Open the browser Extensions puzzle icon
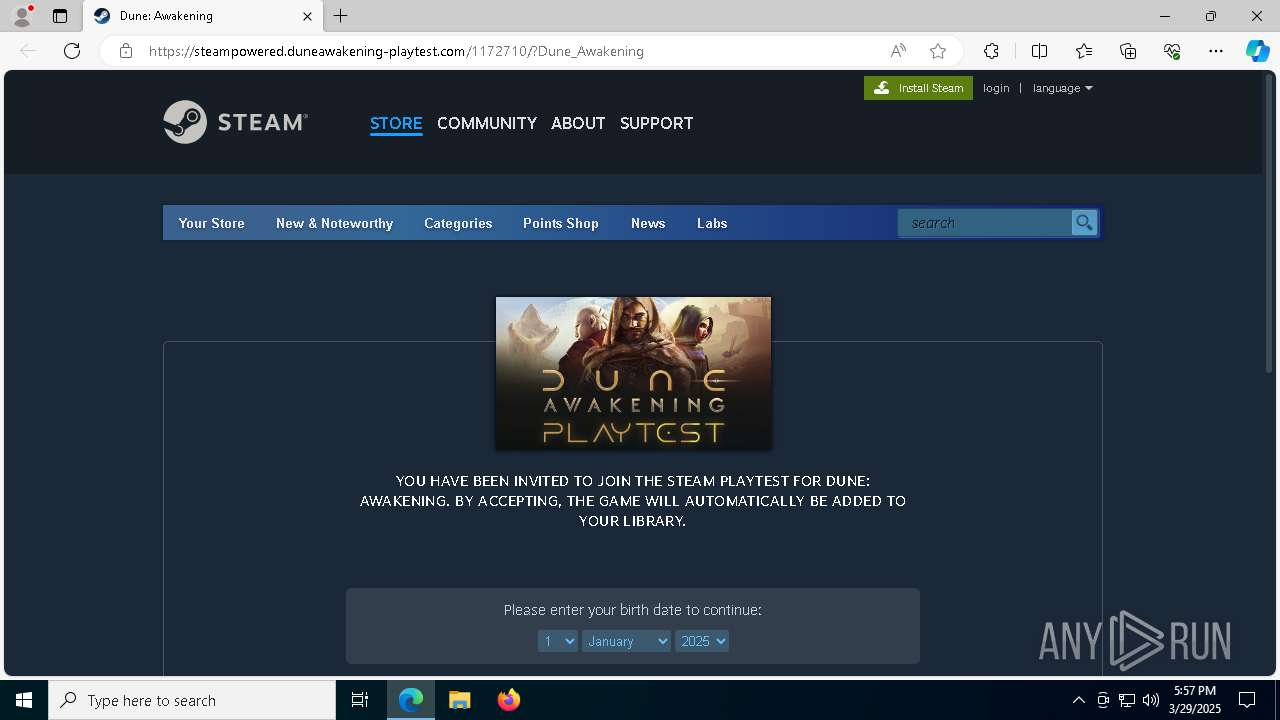The image size is (1280, 720). coord(991,51)
